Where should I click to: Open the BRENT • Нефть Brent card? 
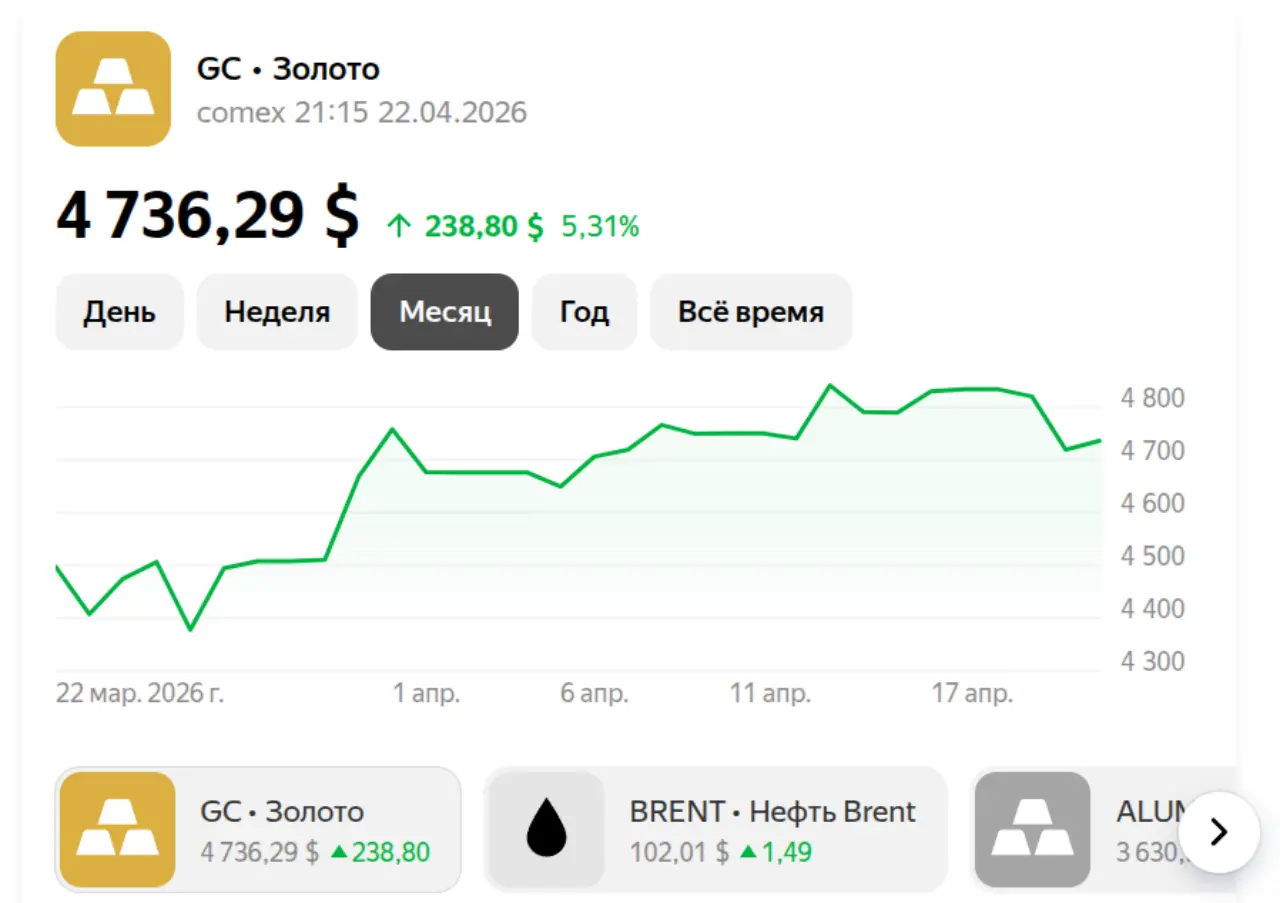[x=715, y=829]
